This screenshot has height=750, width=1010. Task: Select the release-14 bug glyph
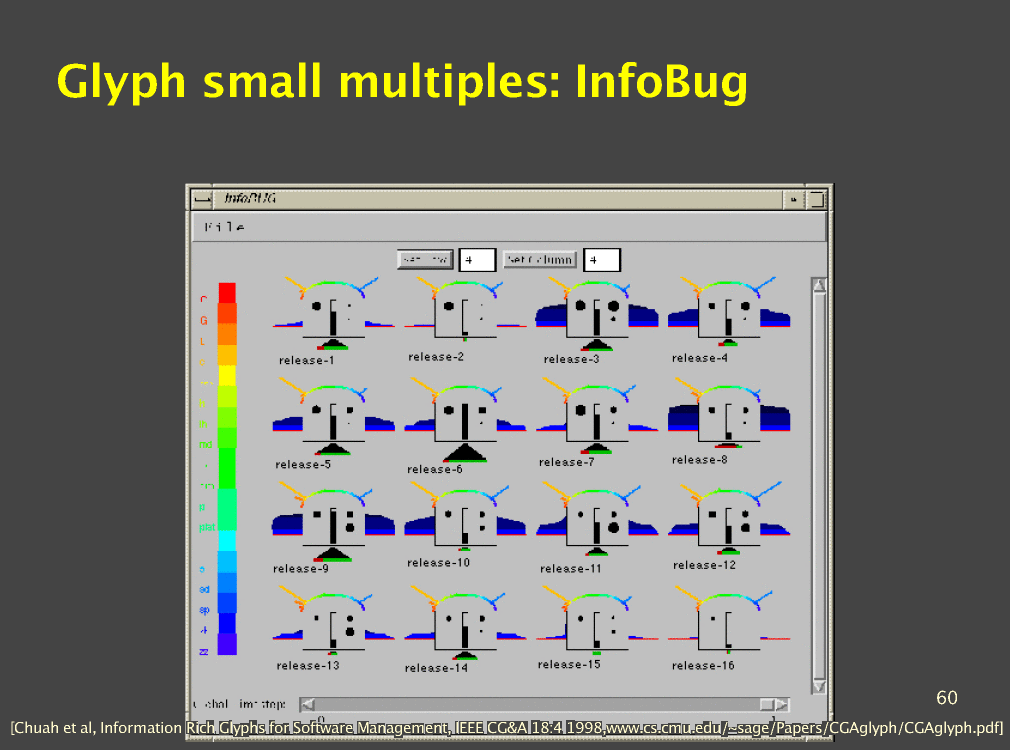click(465, 623)
